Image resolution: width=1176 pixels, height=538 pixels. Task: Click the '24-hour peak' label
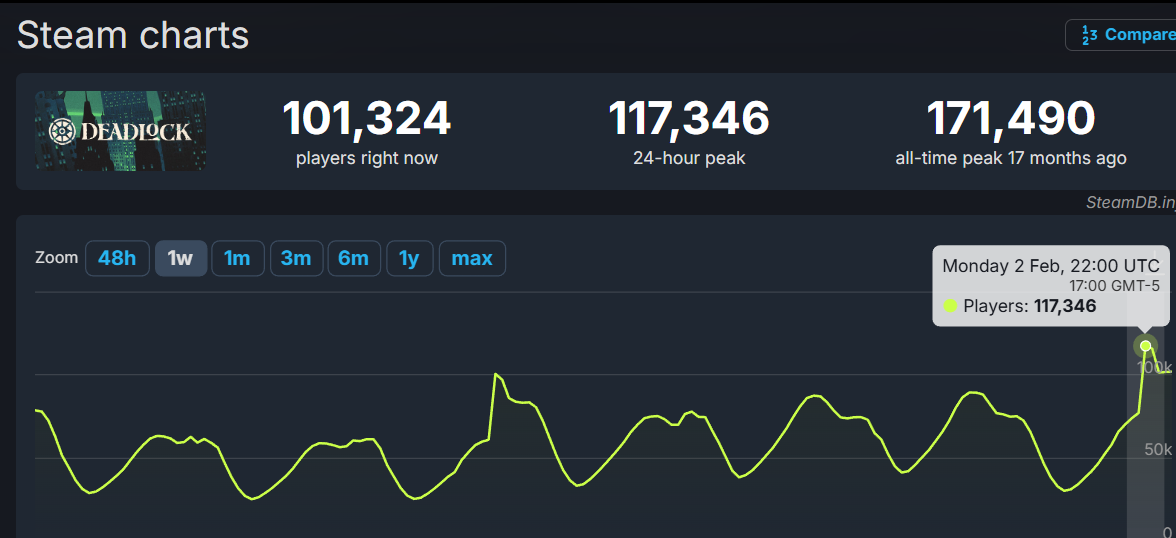coord(688,158)
